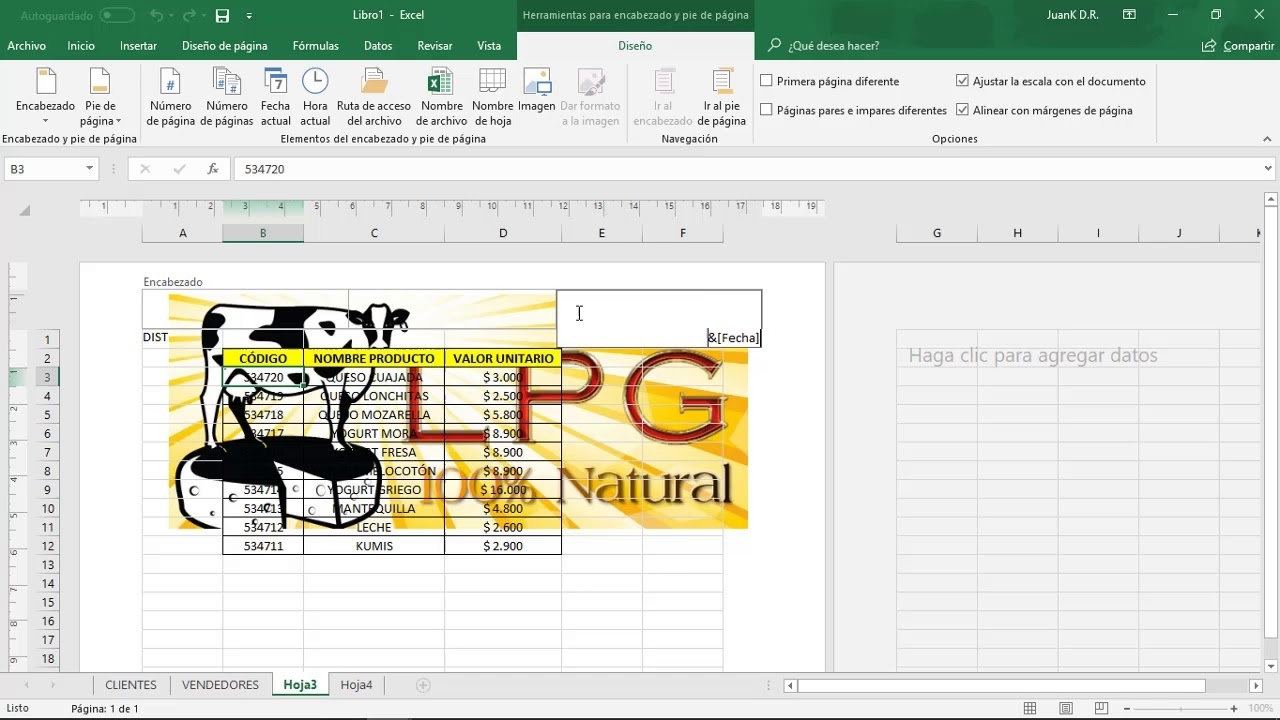The width and height of the screenshot is (1280, 720).
Task: Open the Revisar tab
Action: pos(435,46)
